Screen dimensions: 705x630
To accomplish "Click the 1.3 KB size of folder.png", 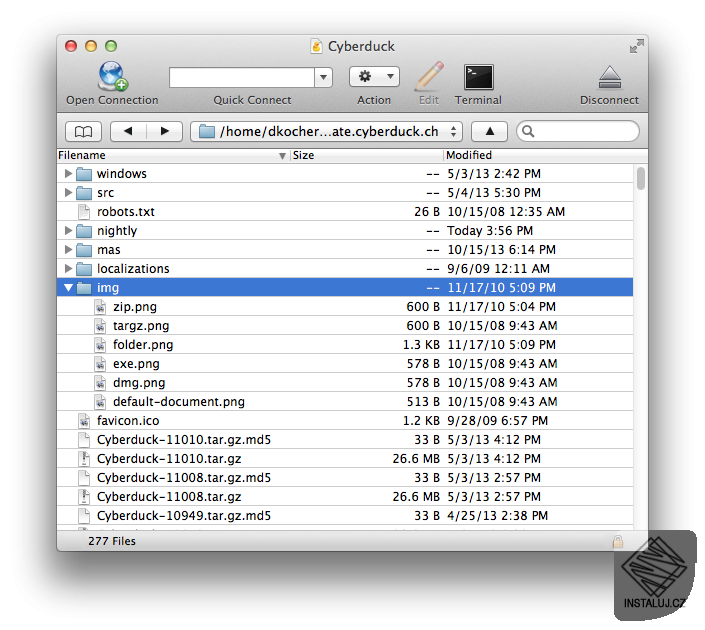I will click(421, 345).
